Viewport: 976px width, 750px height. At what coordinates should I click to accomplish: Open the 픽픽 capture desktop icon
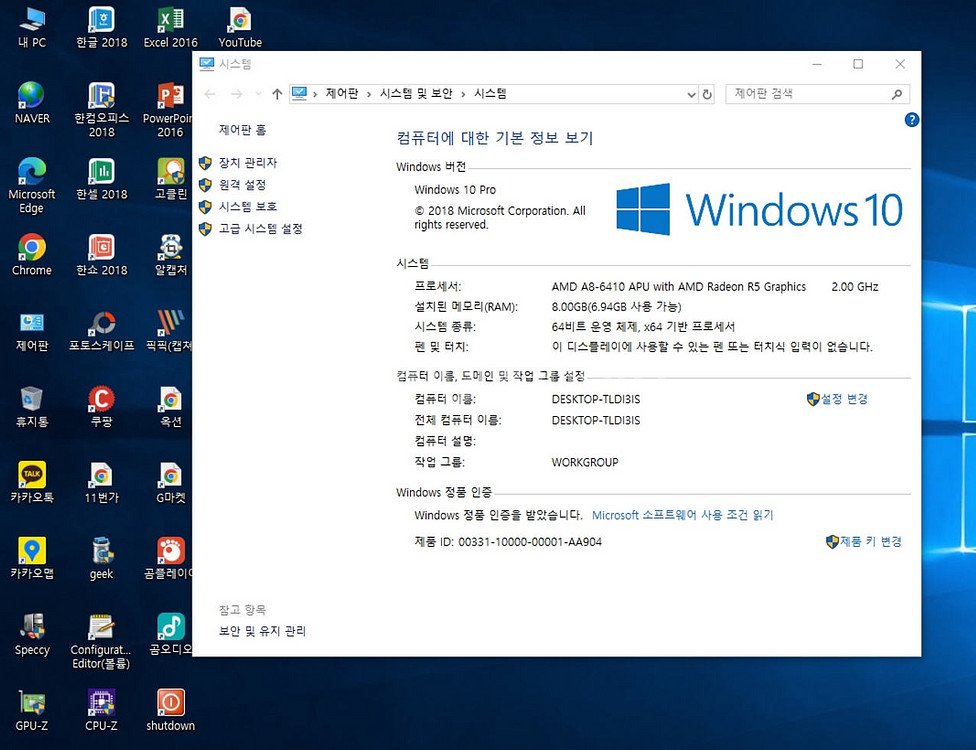(x=169, y=330)
